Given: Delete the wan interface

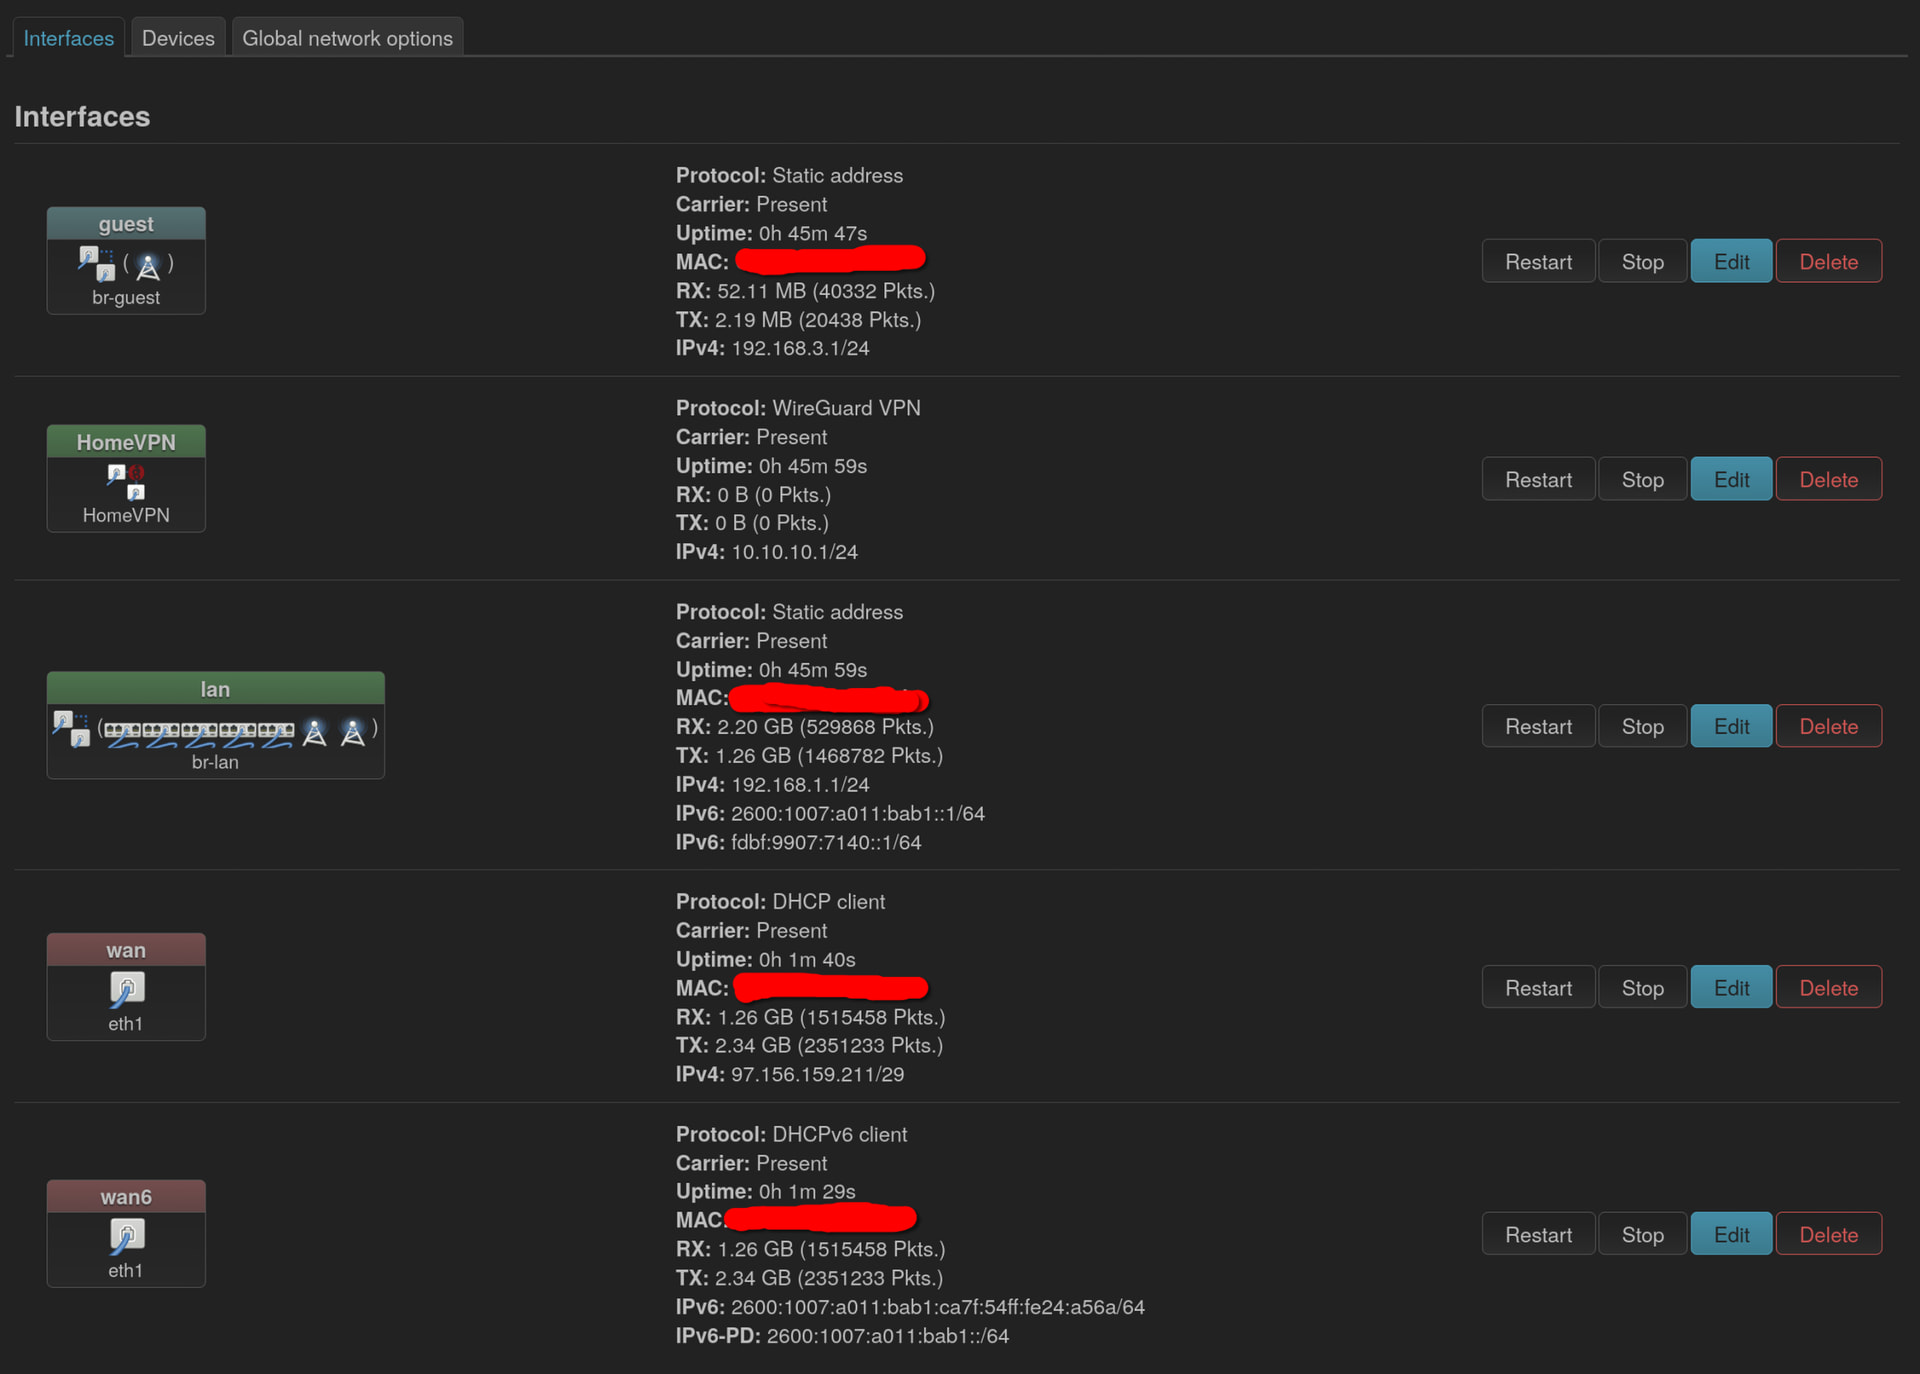Looking at the screenshot, I should coord(1828,987).
